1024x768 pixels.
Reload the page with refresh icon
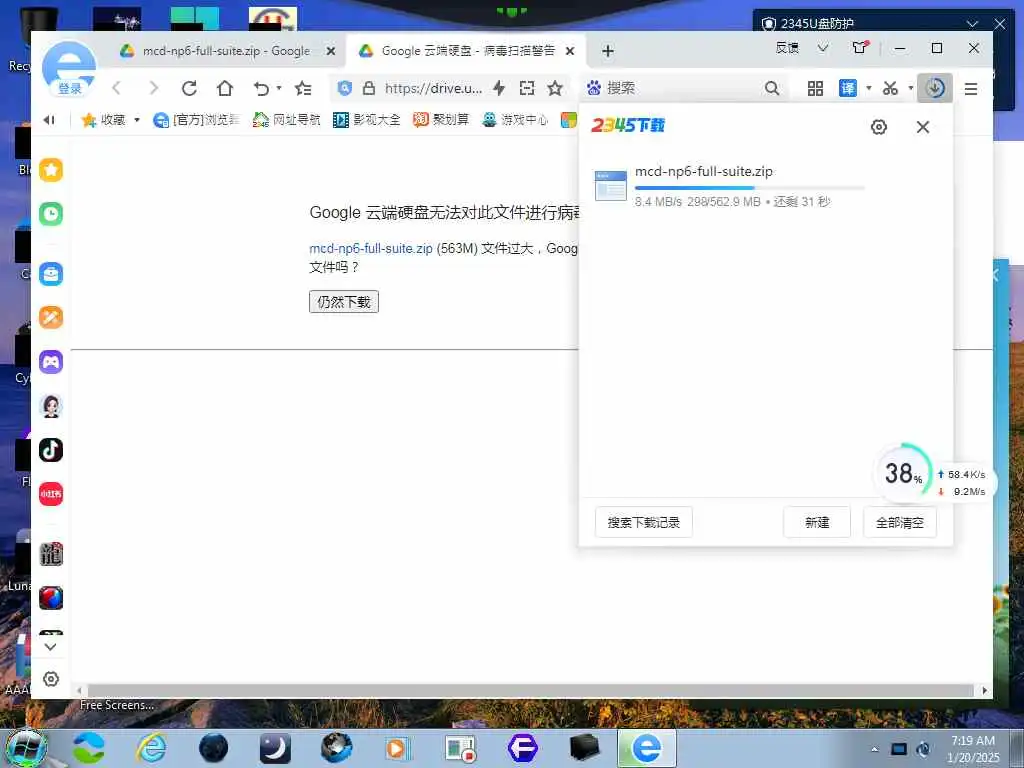[x=189, y=88]
